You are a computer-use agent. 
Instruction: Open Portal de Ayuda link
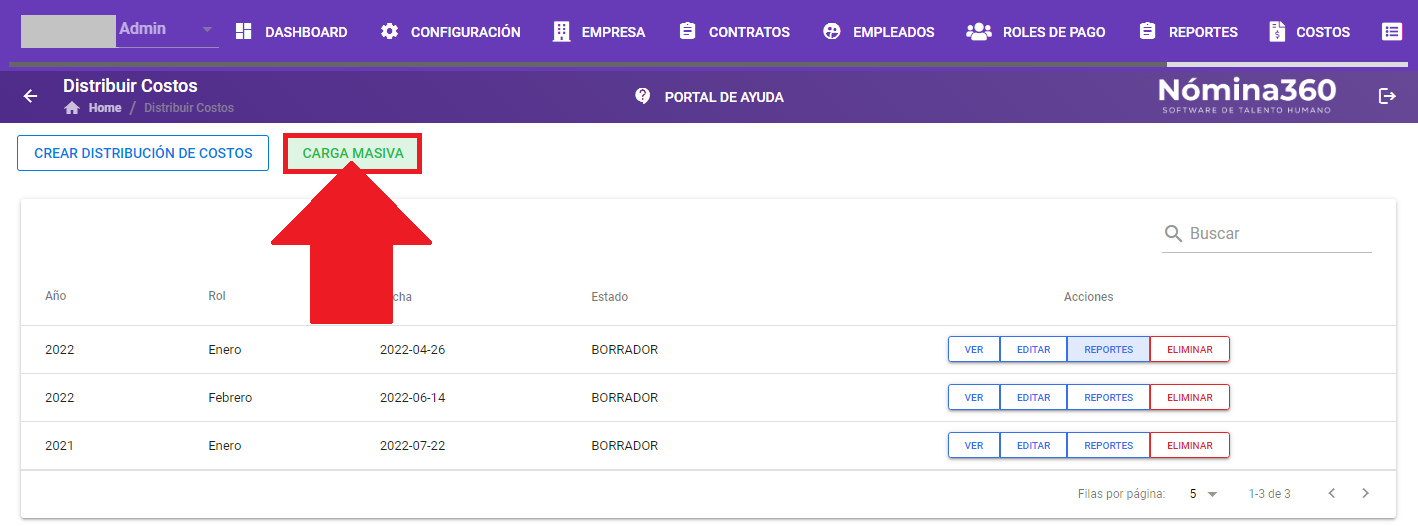(x=710, y=97)
